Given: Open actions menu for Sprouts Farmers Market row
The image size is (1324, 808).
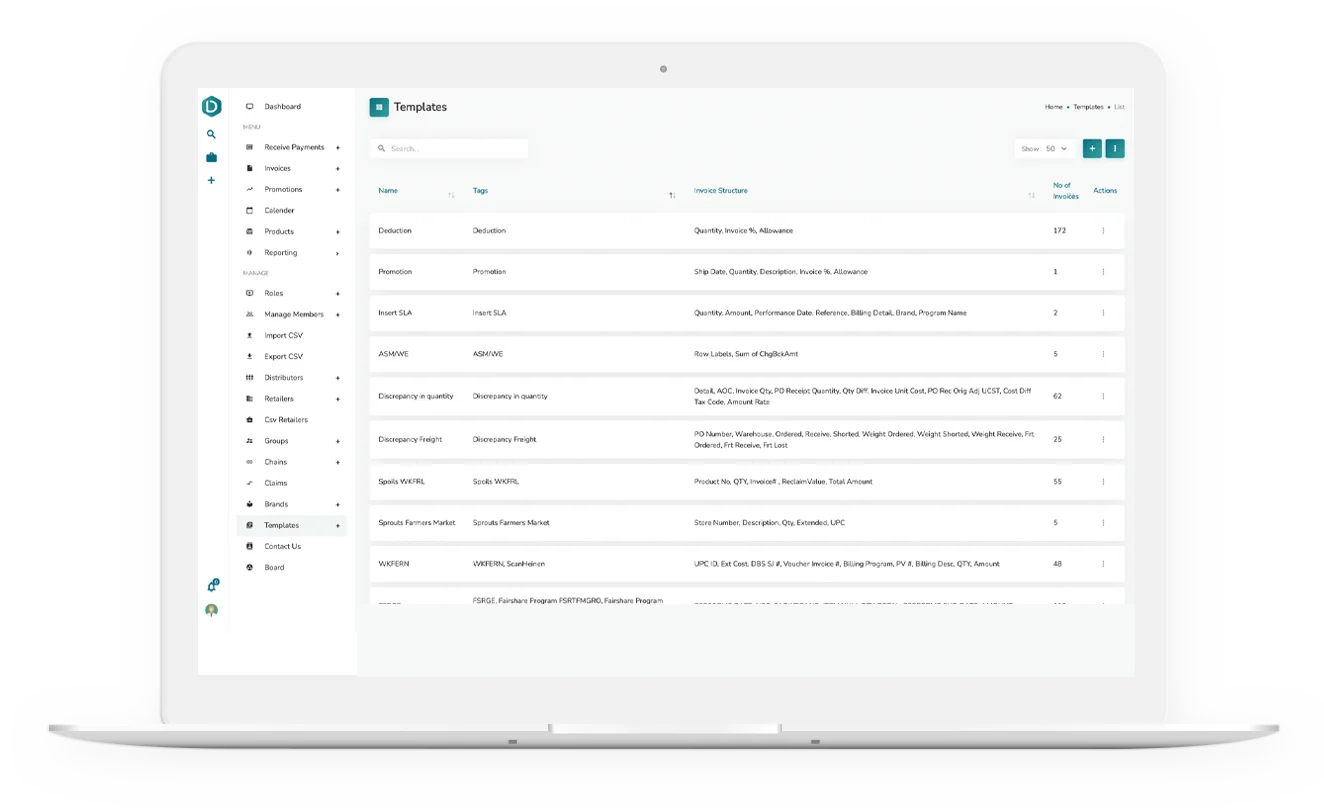Looking at the screenshot, I should point(1103,523).
